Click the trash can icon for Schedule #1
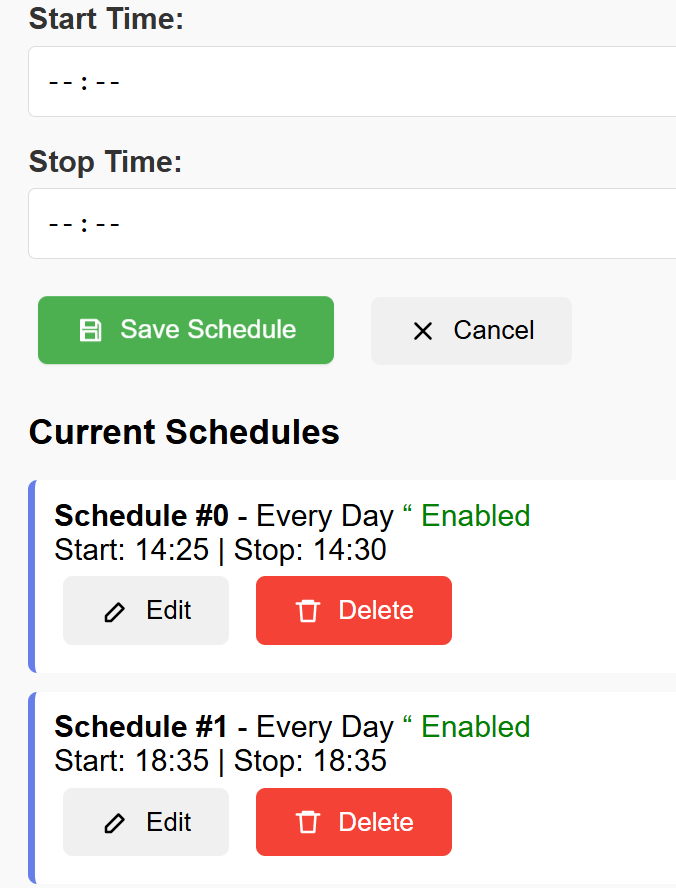Screen dimensions: 676x888 308,822
